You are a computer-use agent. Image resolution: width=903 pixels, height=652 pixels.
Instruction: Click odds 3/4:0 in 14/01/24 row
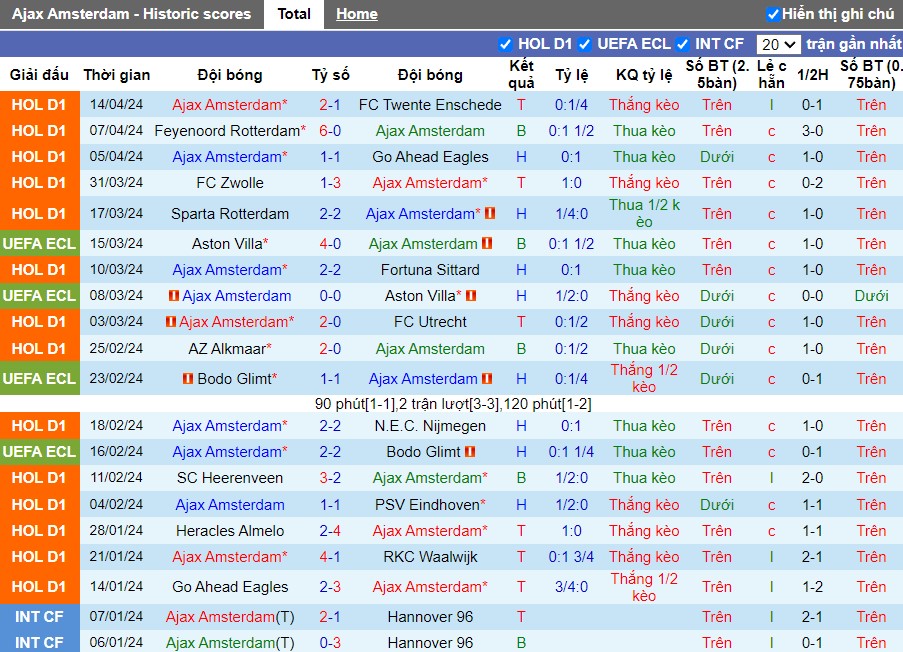click(x=571, y=586)
